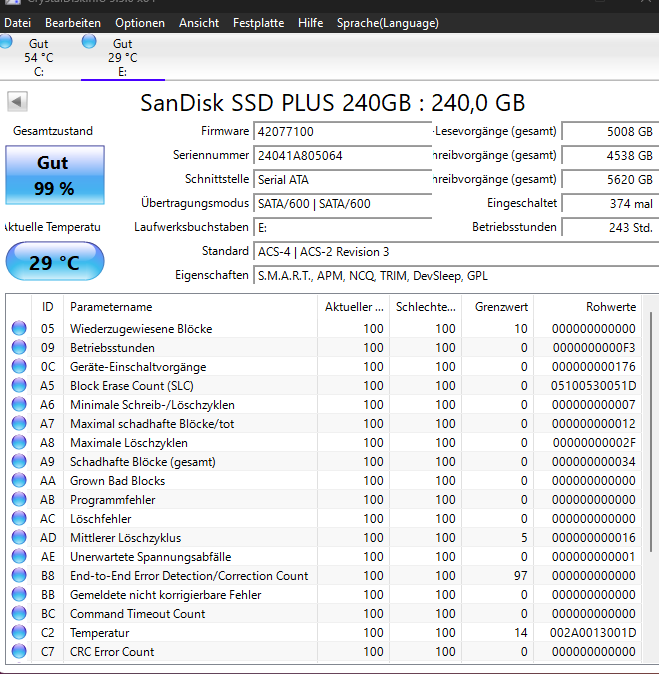659x674 pixels.
Task: Click status orb for Programmfehler row
Action: [19, 499]
